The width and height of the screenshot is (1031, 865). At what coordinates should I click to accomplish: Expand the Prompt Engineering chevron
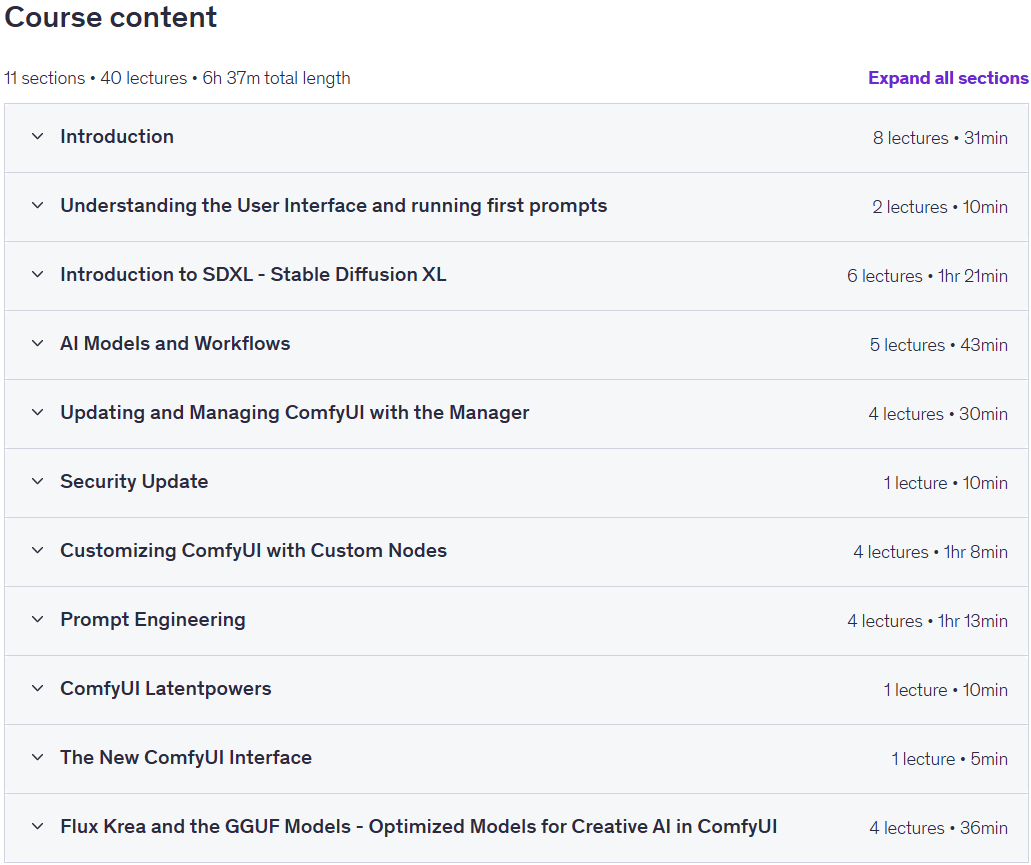tap(37, 620)
